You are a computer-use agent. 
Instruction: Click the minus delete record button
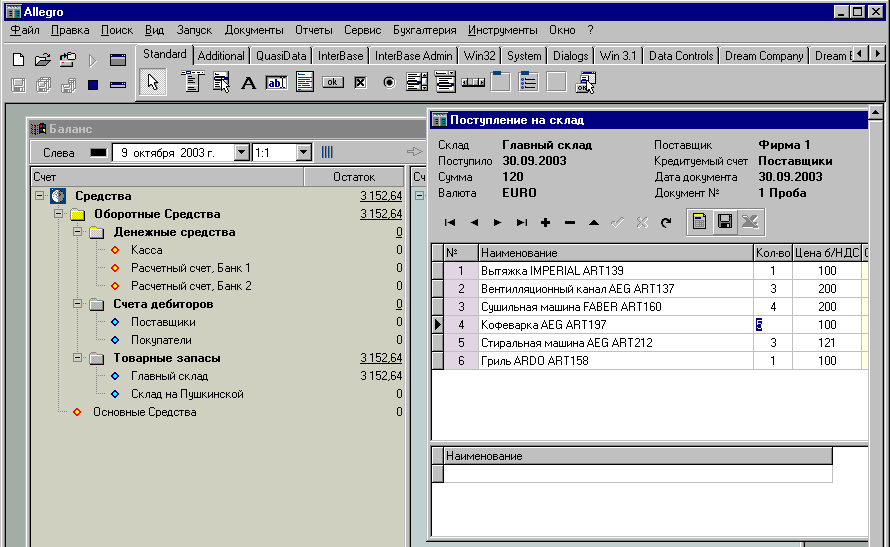pos(570,222)
